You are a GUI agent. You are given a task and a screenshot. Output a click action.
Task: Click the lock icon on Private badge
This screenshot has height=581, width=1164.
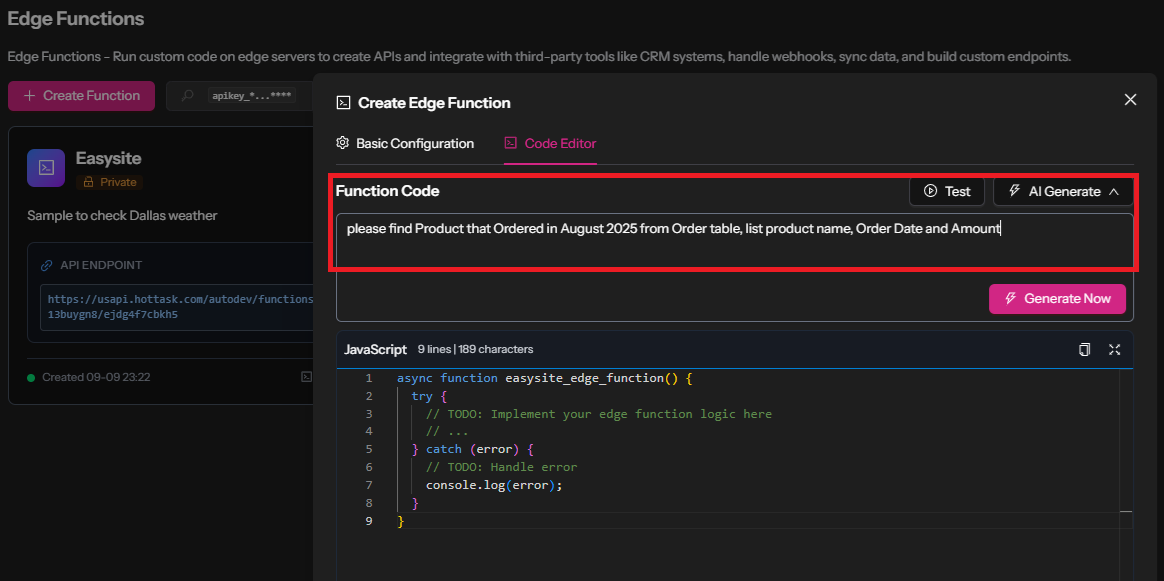(89, 183)
